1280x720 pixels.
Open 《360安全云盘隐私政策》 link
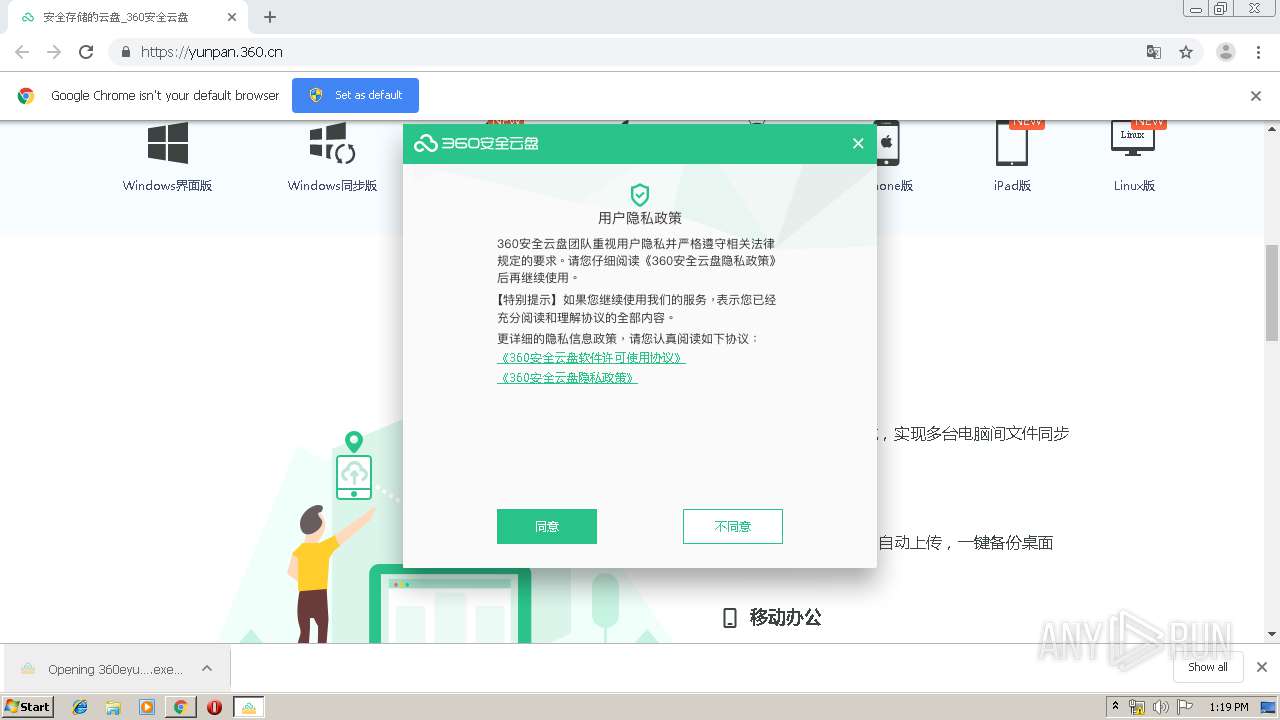point(567,378)
